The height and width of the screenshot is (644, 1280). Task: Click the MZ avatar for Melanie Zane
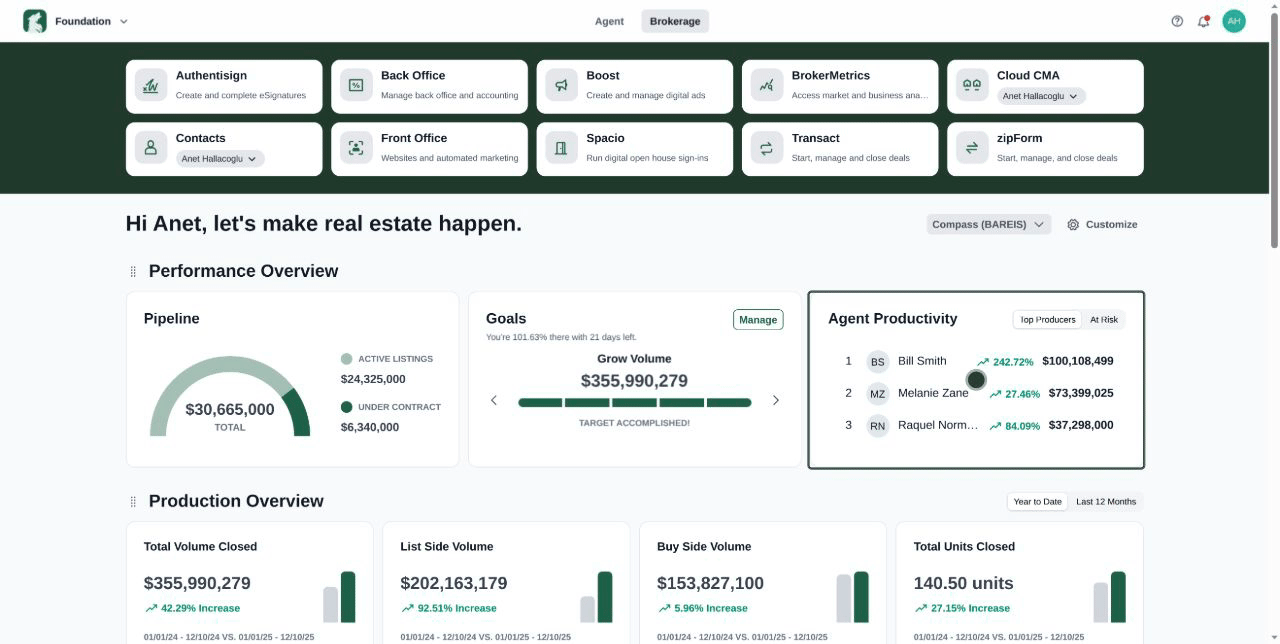click(877, 394)
